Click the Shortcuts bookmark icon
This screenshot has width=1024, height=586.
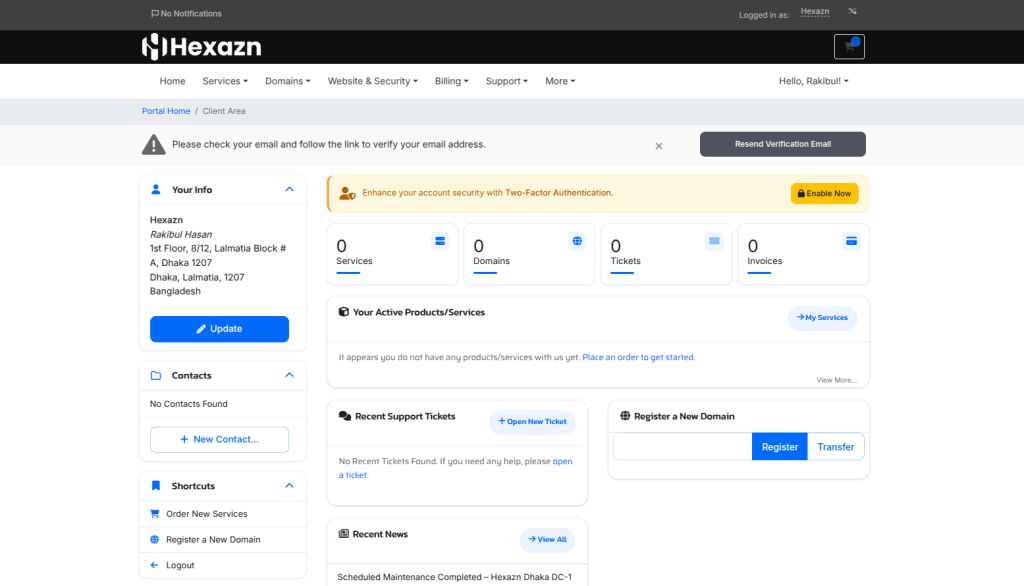coord(155,486)
